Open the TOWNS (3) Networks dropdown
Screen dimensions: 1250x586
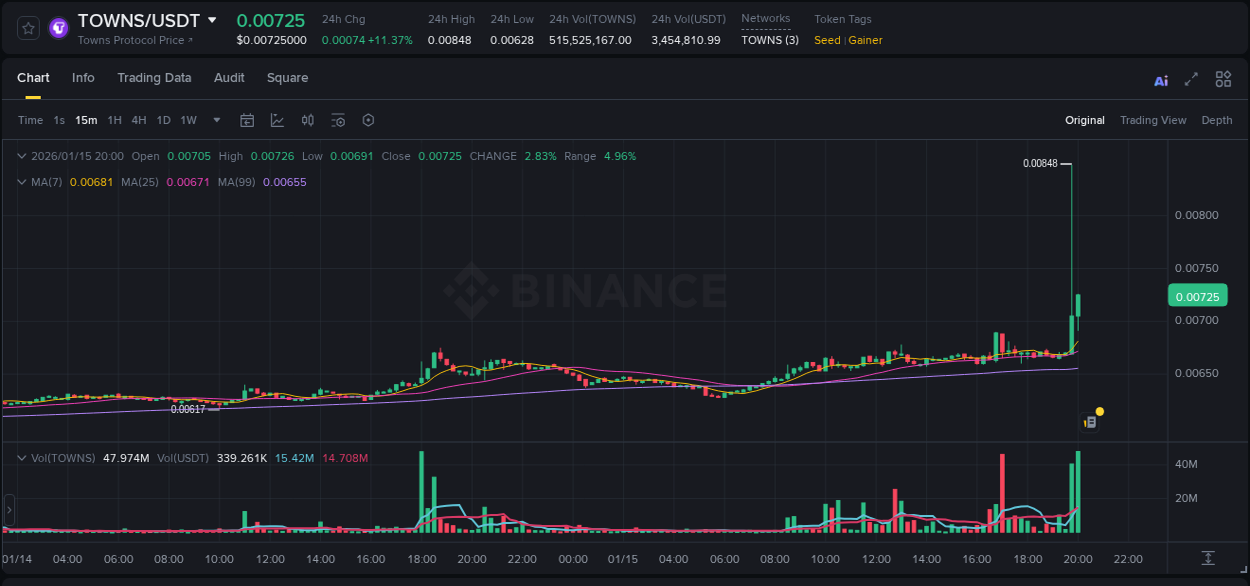769,40
